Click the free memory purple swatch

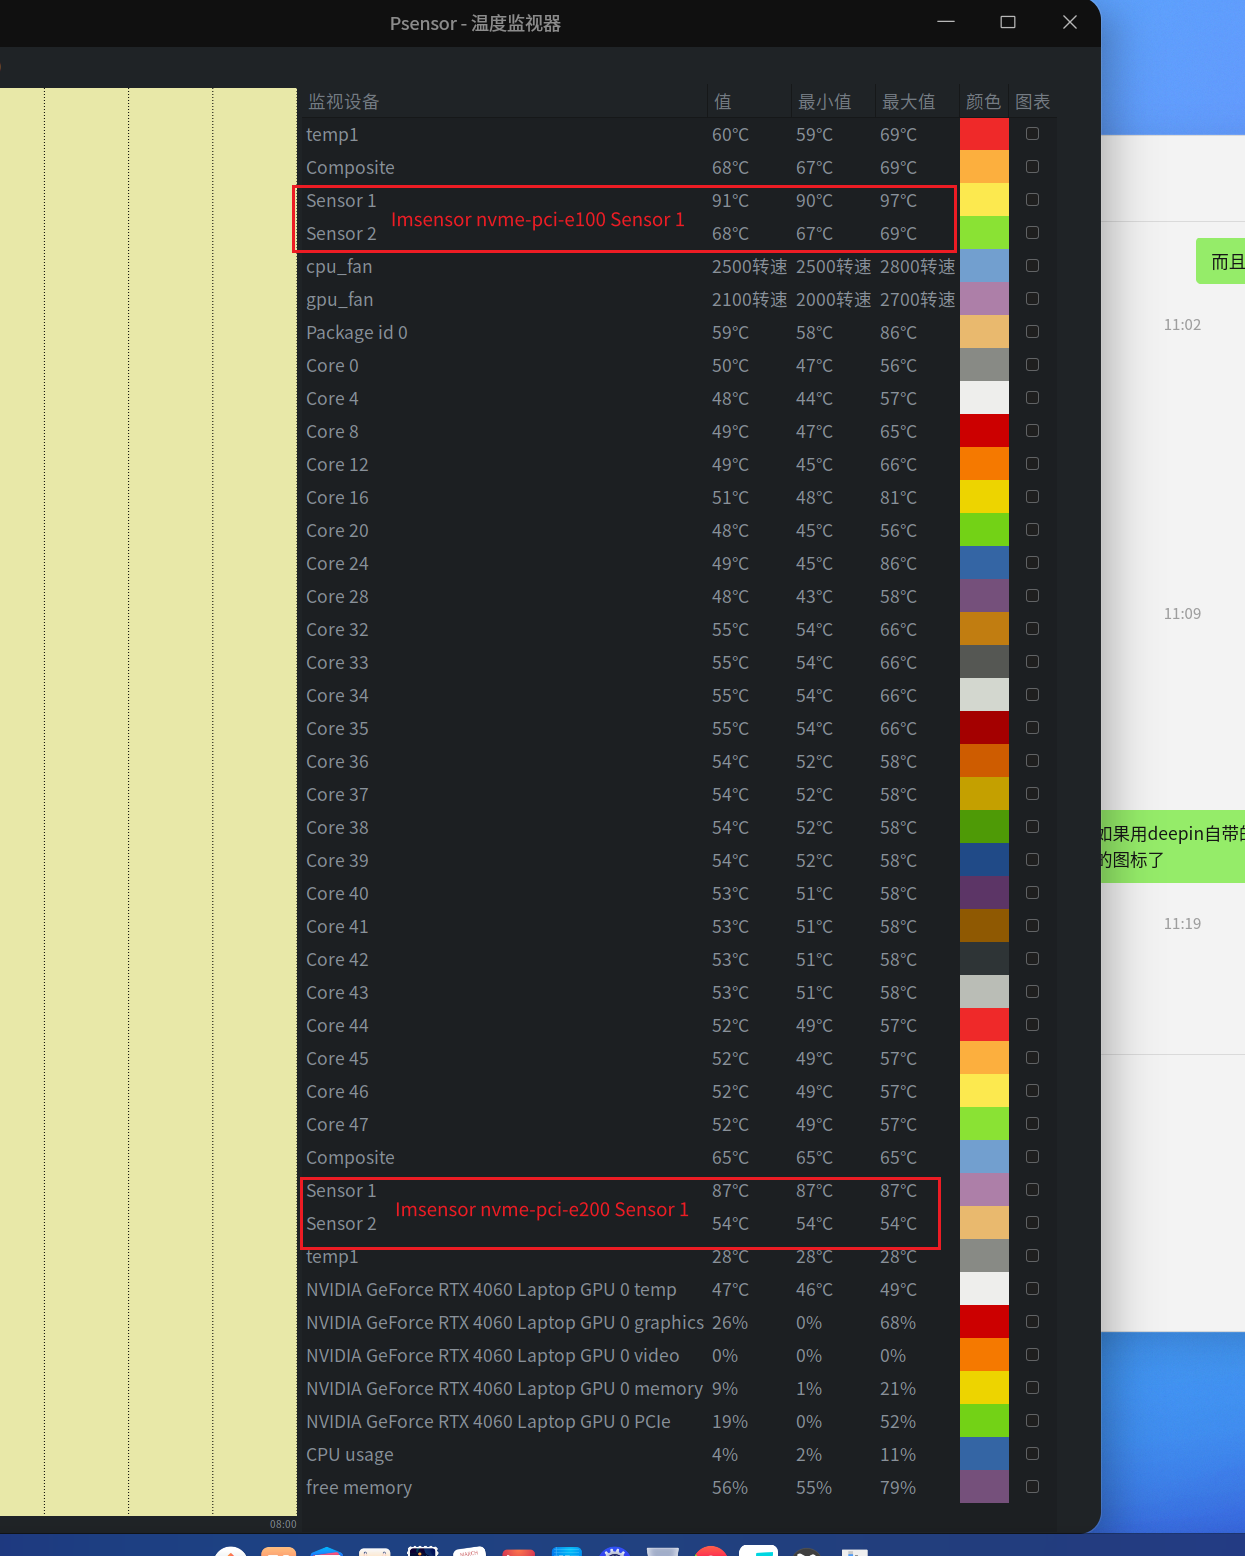tap(984, 1487)
